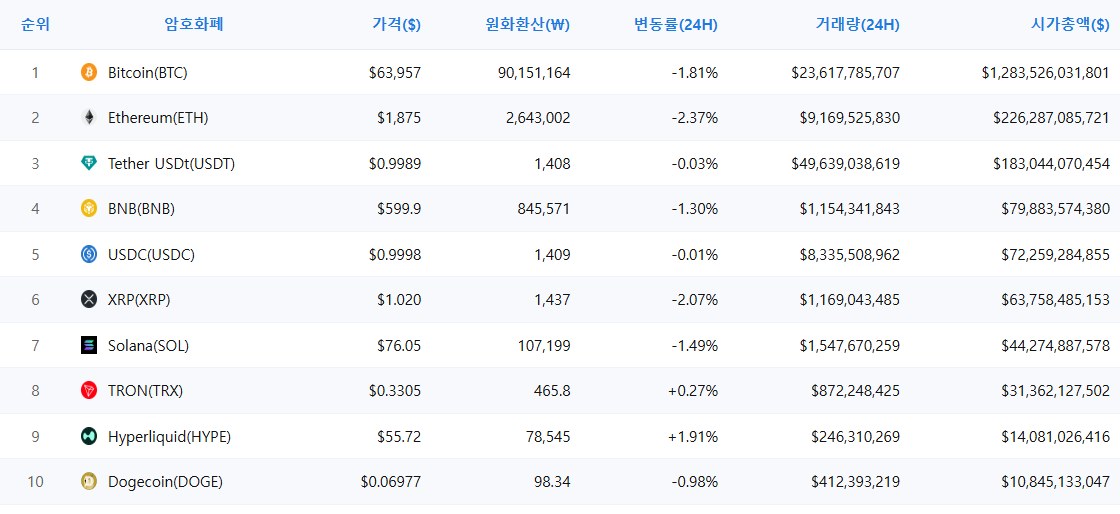This screenshot has height=514, width=1120.
Task: Click BNB won value 845,571
Action: click(545, 208)
